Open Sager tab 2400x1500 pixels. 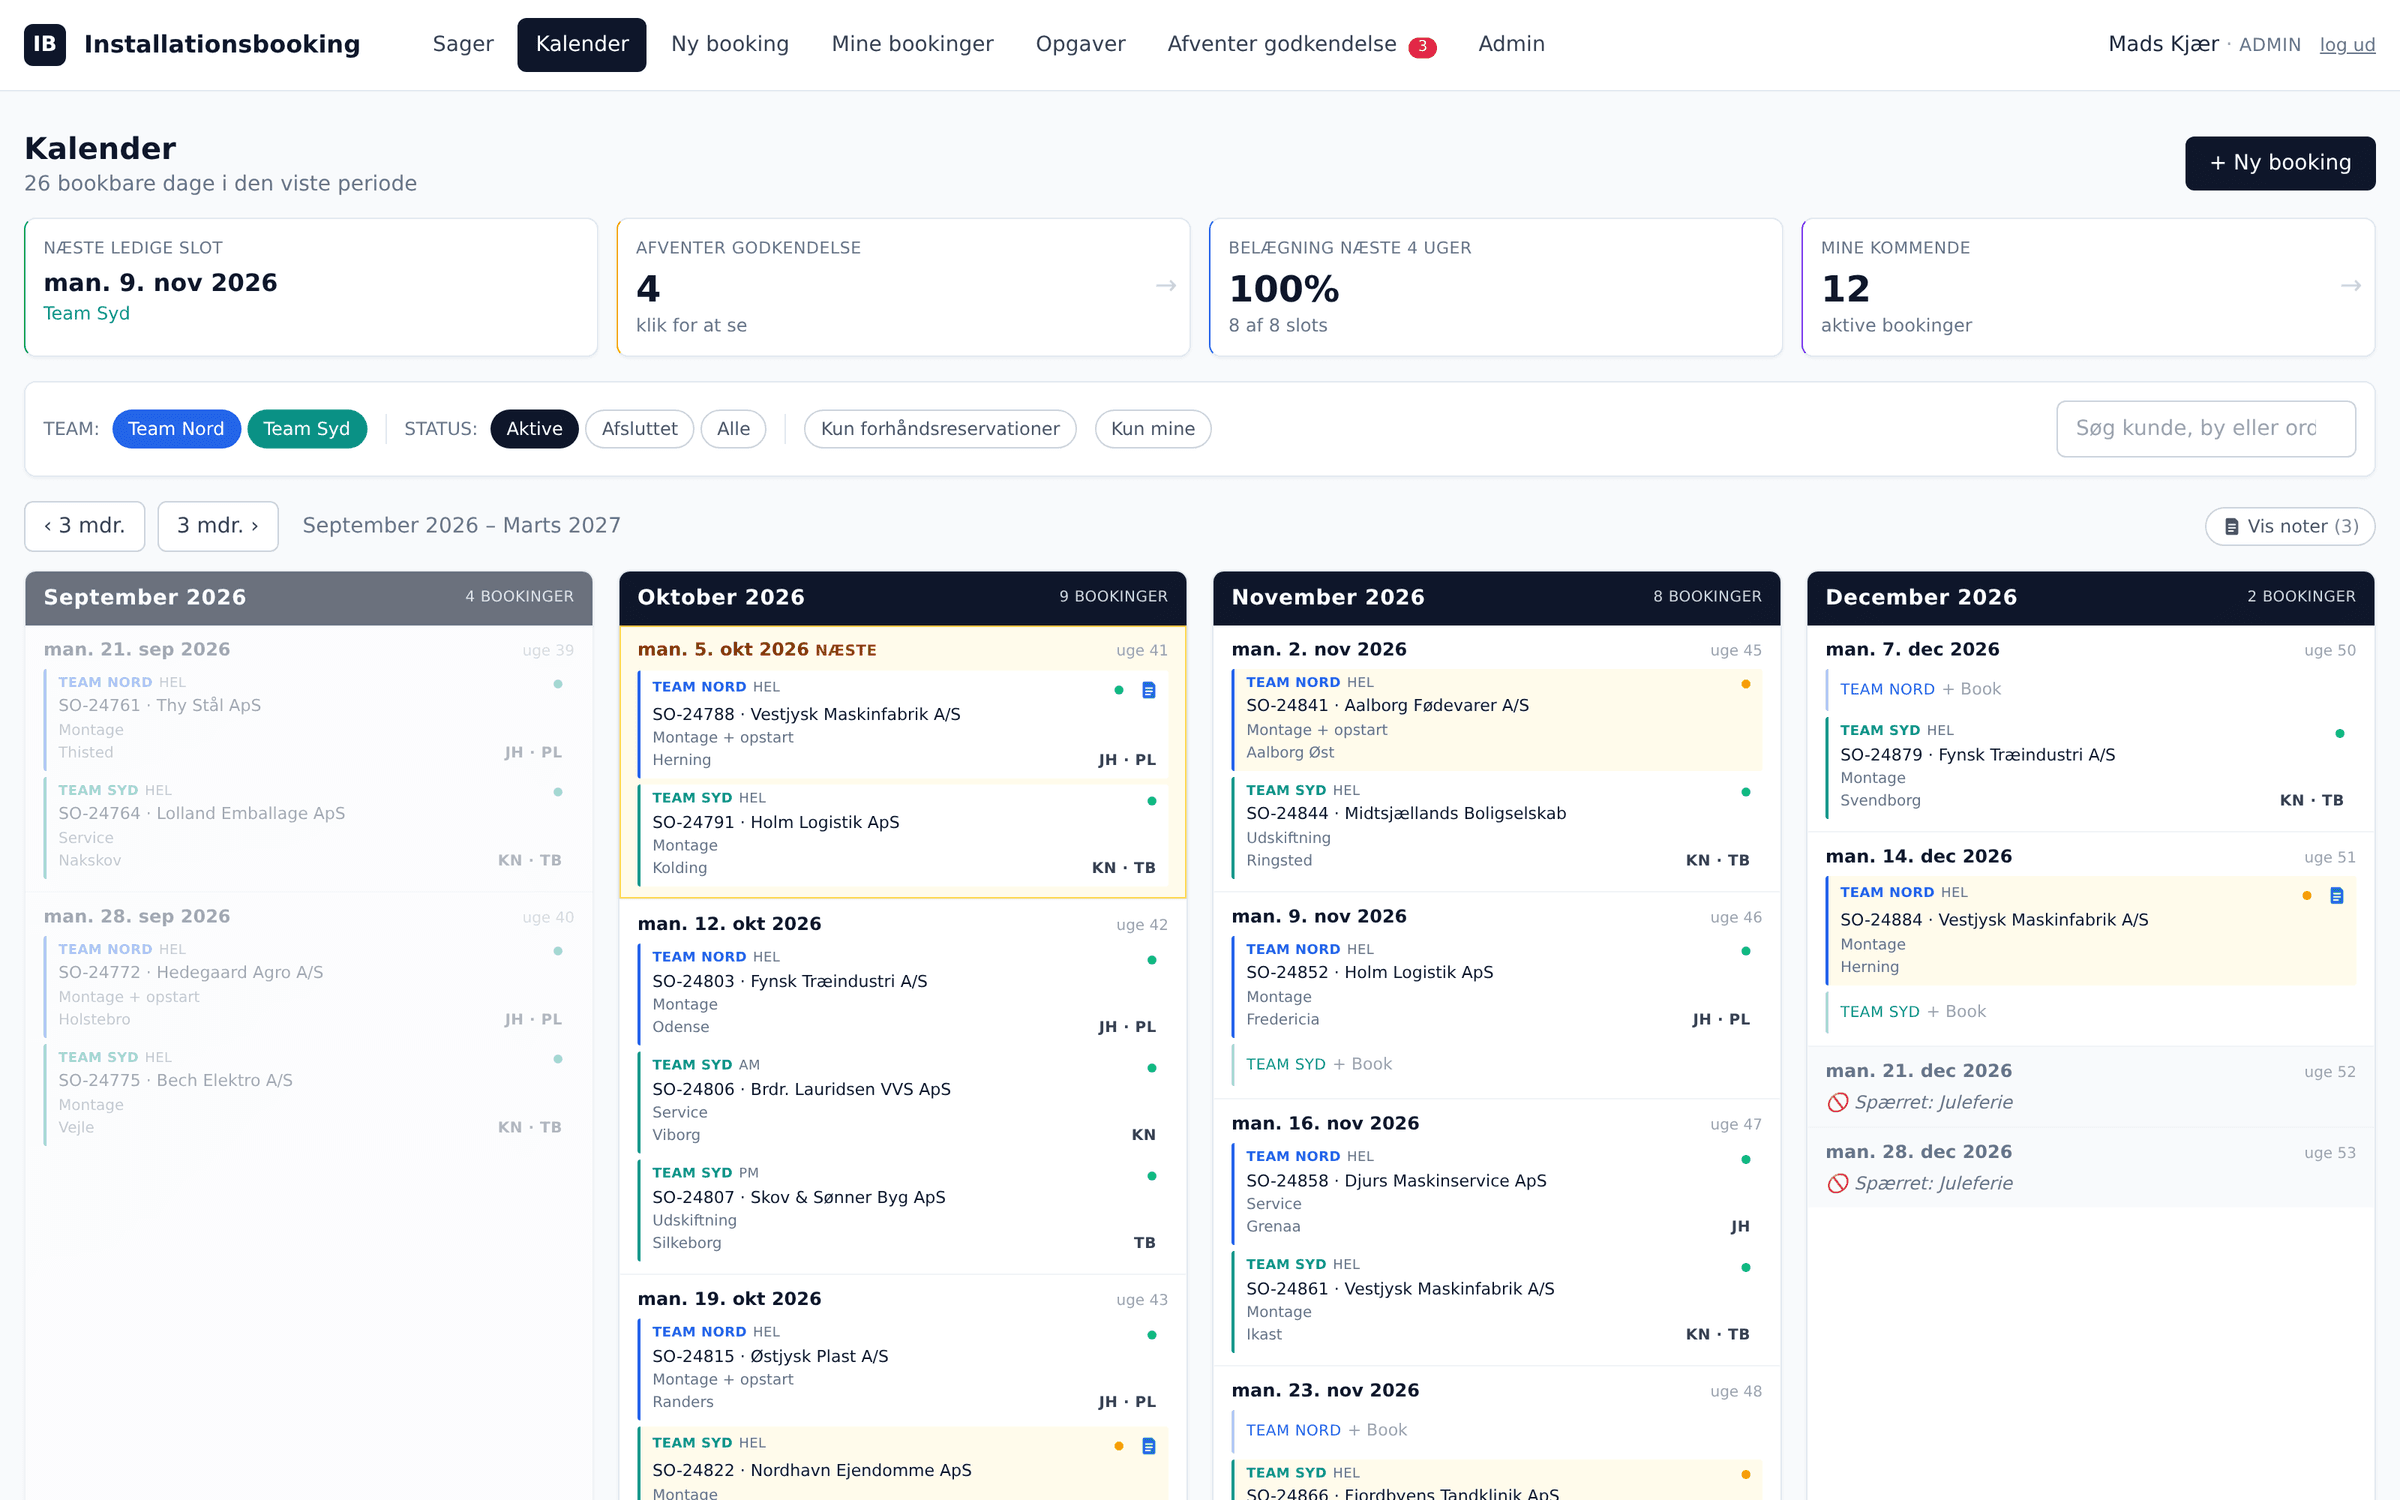[x=463, y=44]
